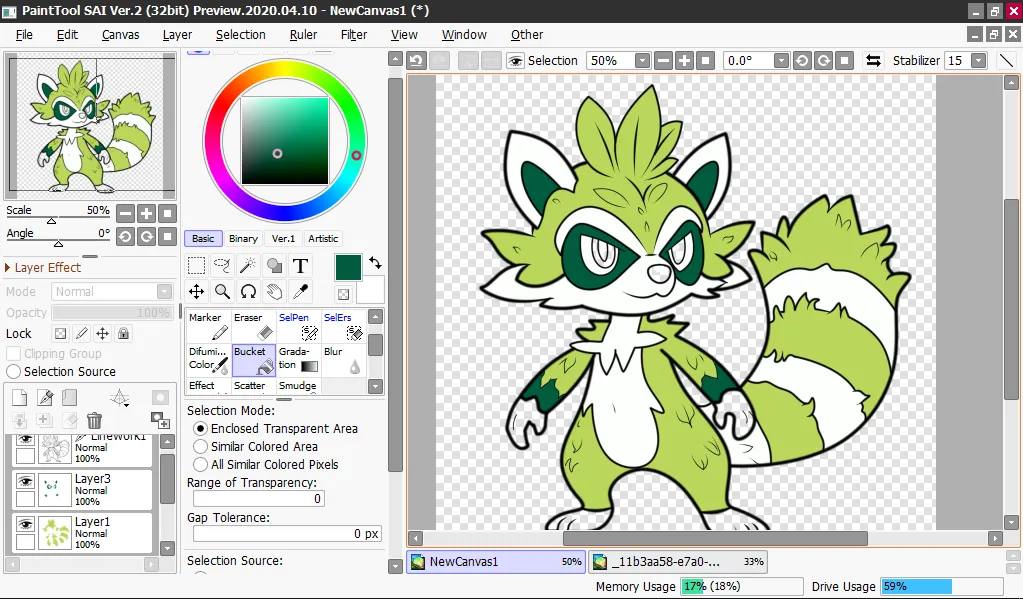Open the Canvas menu
This screenshot has width=1023, height=599.
click(121, 35)
